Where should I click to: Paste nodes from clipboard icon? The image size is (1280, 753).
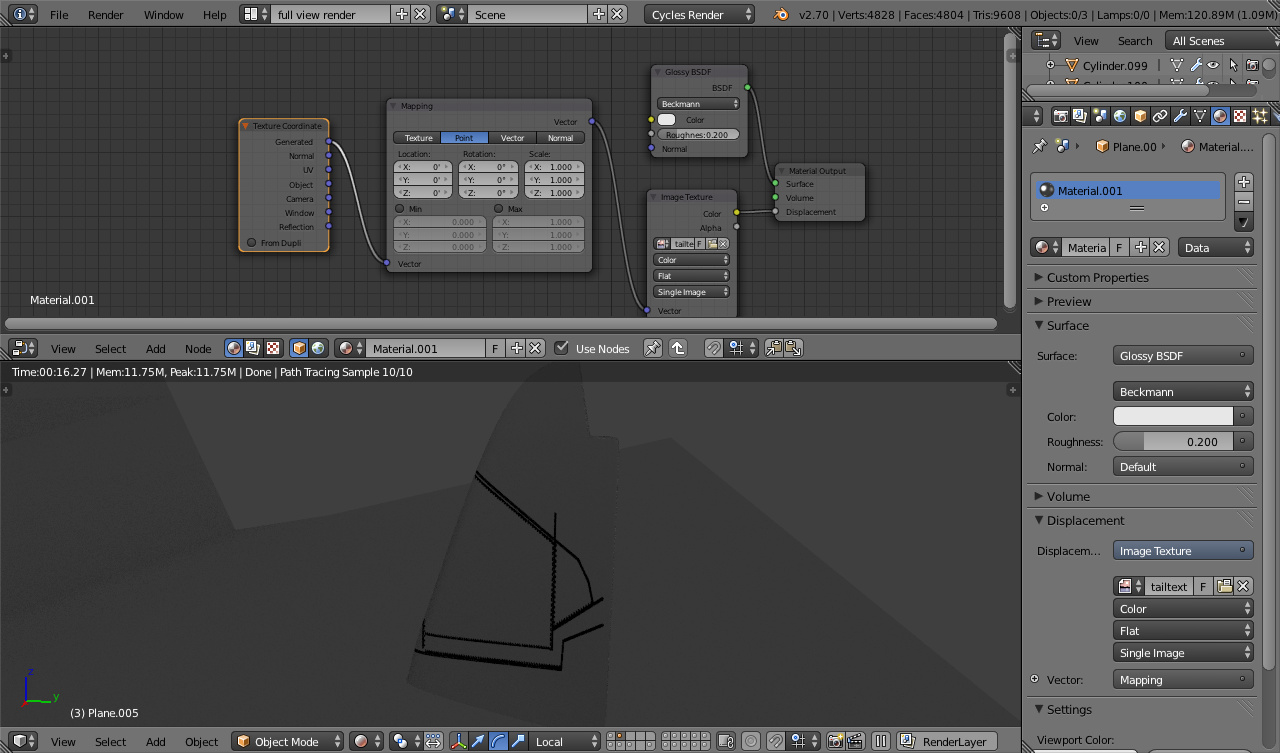[793, 348]
